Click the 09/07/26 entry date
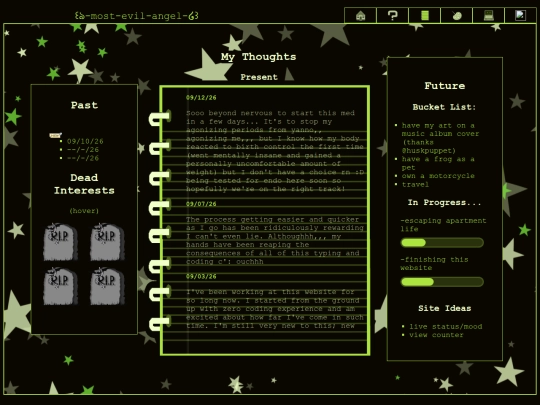The width and height of the screenshot is (540, 405). [x=201, y=204]
